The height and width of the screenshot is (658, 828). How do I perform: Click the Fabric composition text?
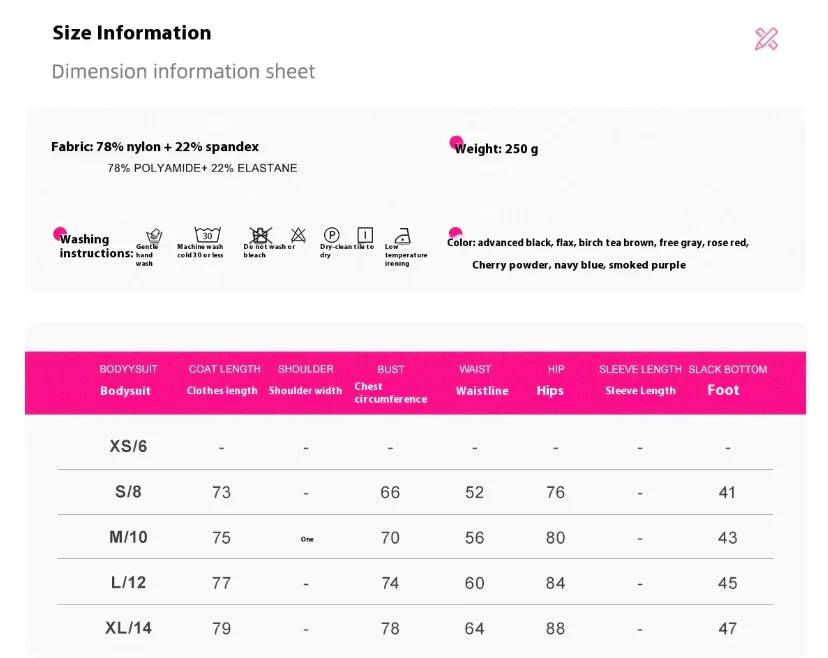155,147
